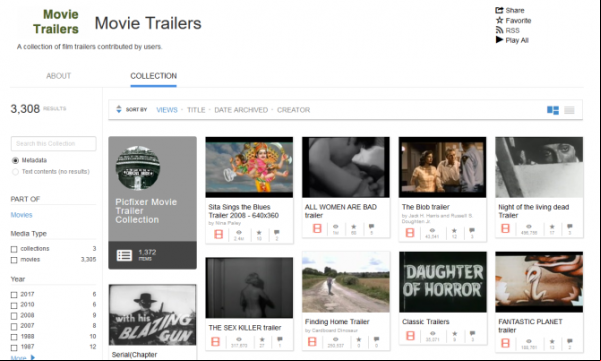601x361 pixels.
Task: Open The Blob trailer title link
Action: click(x=425, y=207)
